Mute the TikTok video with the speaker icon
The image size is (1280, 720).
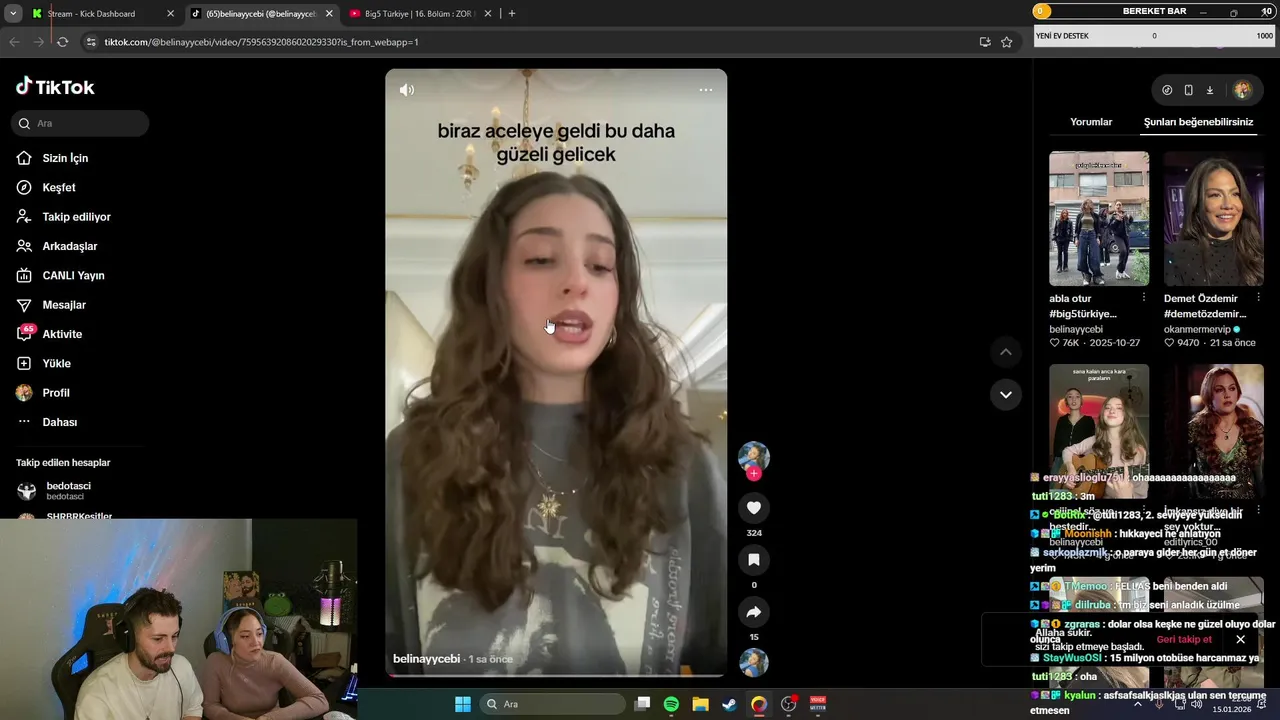click(x=407, y=90)
